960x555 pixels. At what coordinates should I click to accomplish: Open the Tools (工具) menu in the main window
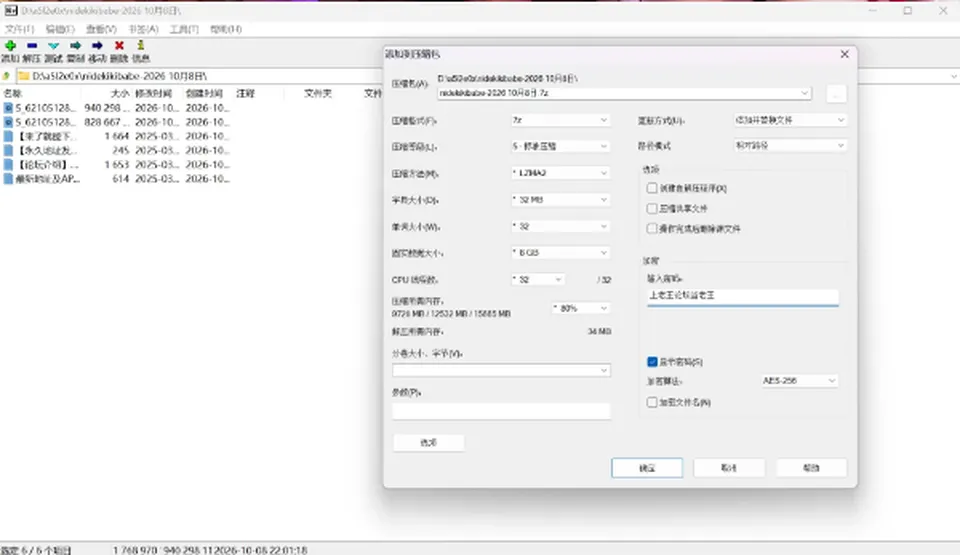[x=184, y=29]
